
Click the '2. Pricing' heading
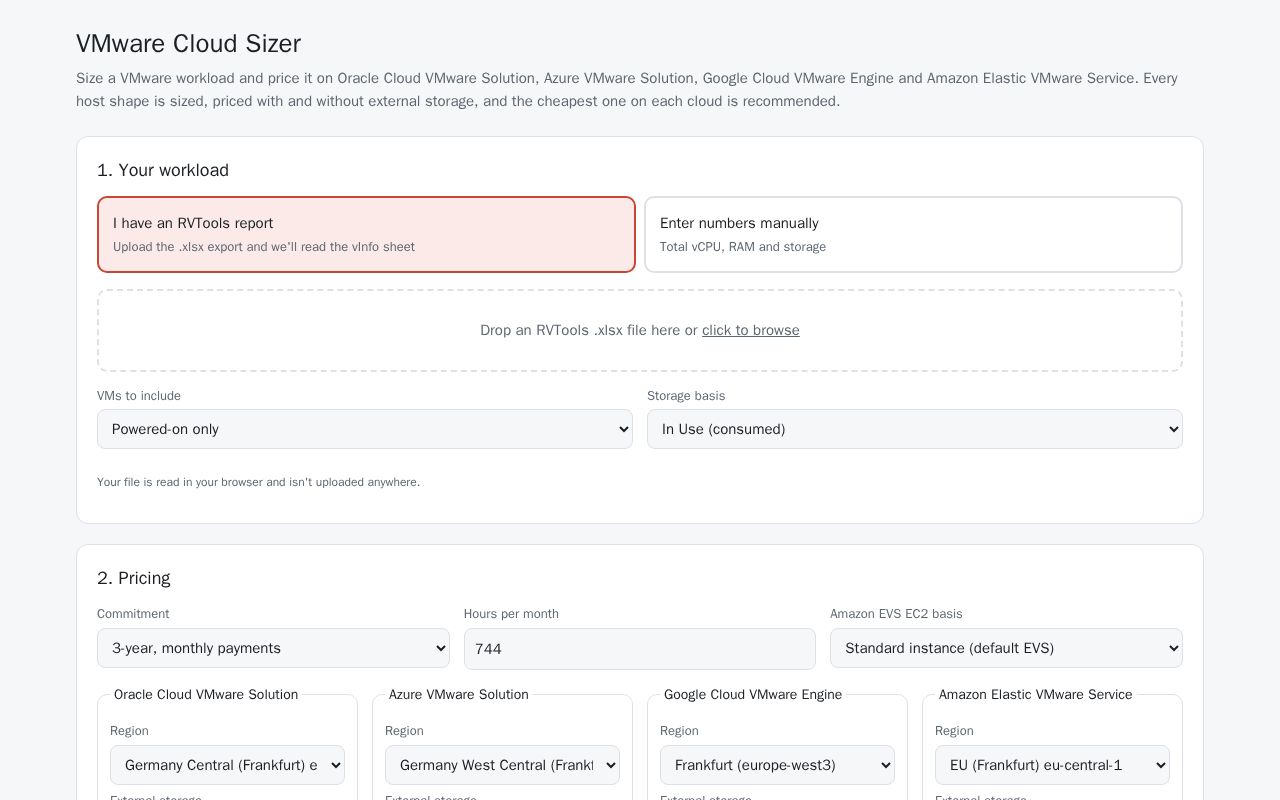[134, 578]
